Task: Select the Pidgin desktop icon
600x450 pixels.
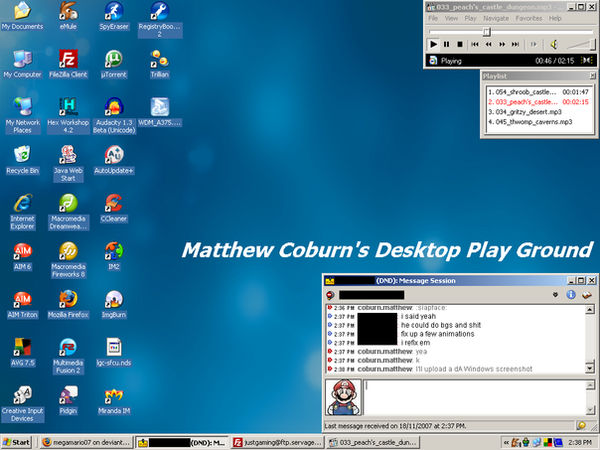Action: coord(68,400)
